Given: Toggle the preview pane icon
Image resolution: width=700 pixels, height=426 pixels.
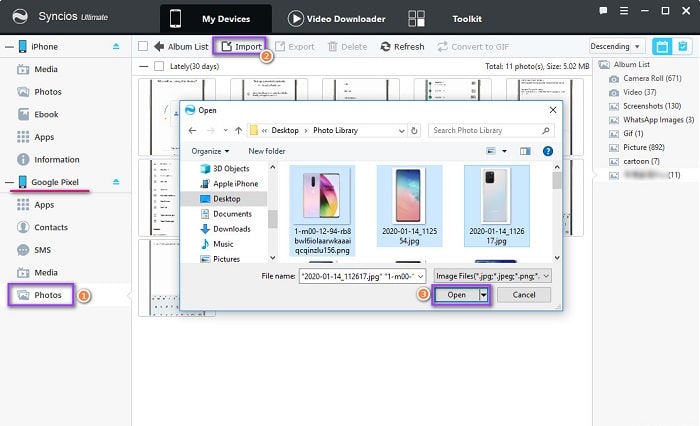Looking at the screenshot, I should [x=525, y=151].
